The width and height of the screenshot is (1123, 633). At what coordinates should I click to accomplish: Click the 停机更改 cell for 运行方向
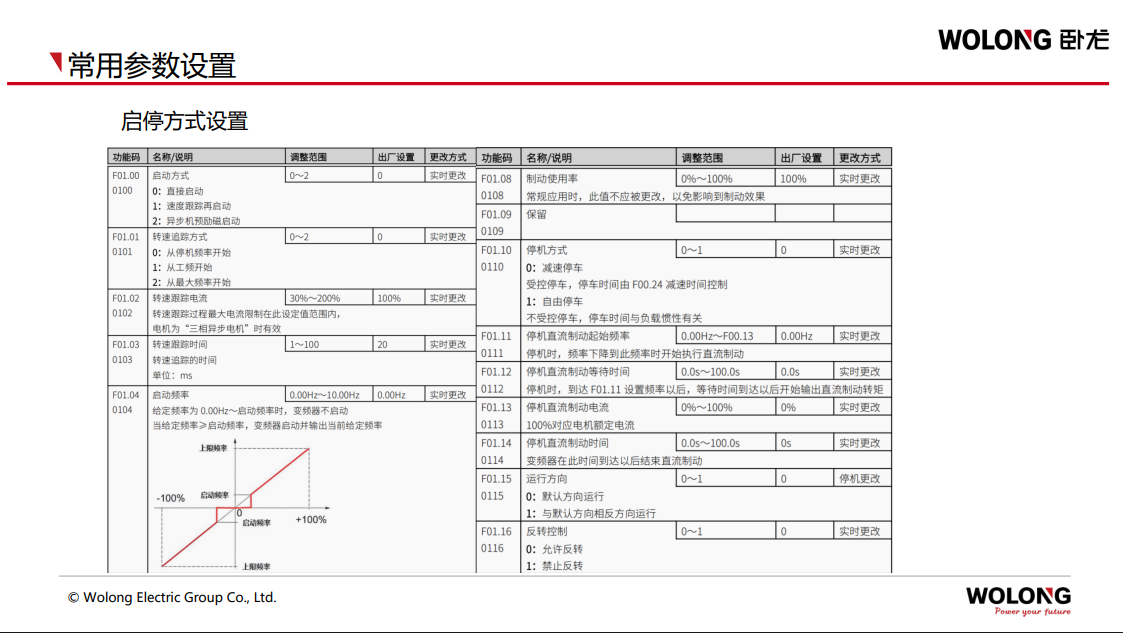tap(860, 479)
